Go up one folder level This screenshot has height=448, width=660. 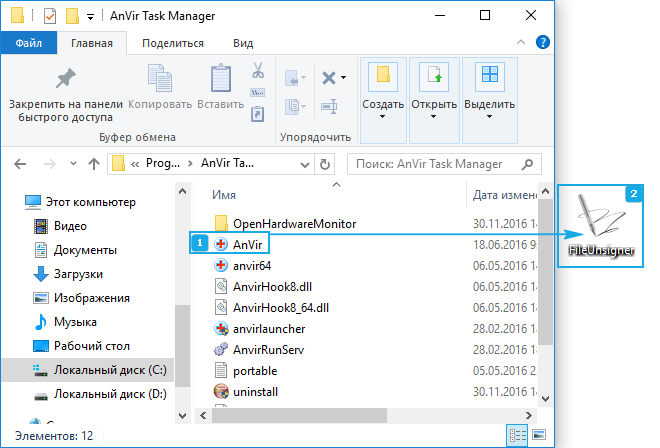[93, 163]
